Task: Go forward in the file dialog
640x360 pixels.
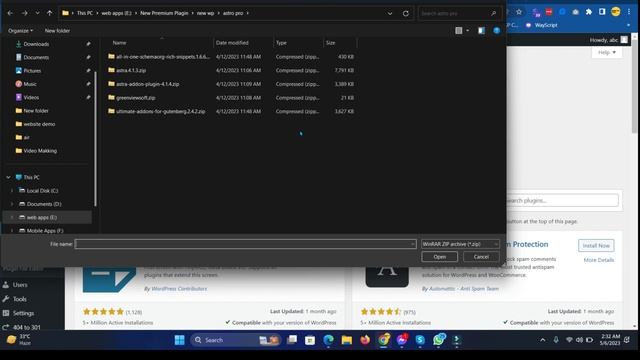Action: tap(24, 13)
